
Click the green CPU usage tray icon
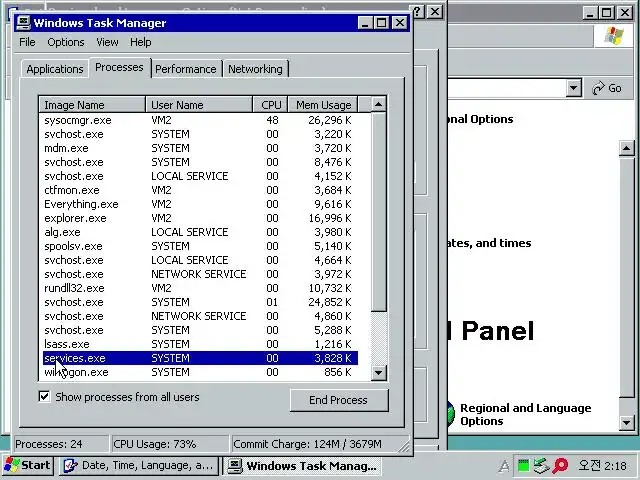[x=523, y=465]
